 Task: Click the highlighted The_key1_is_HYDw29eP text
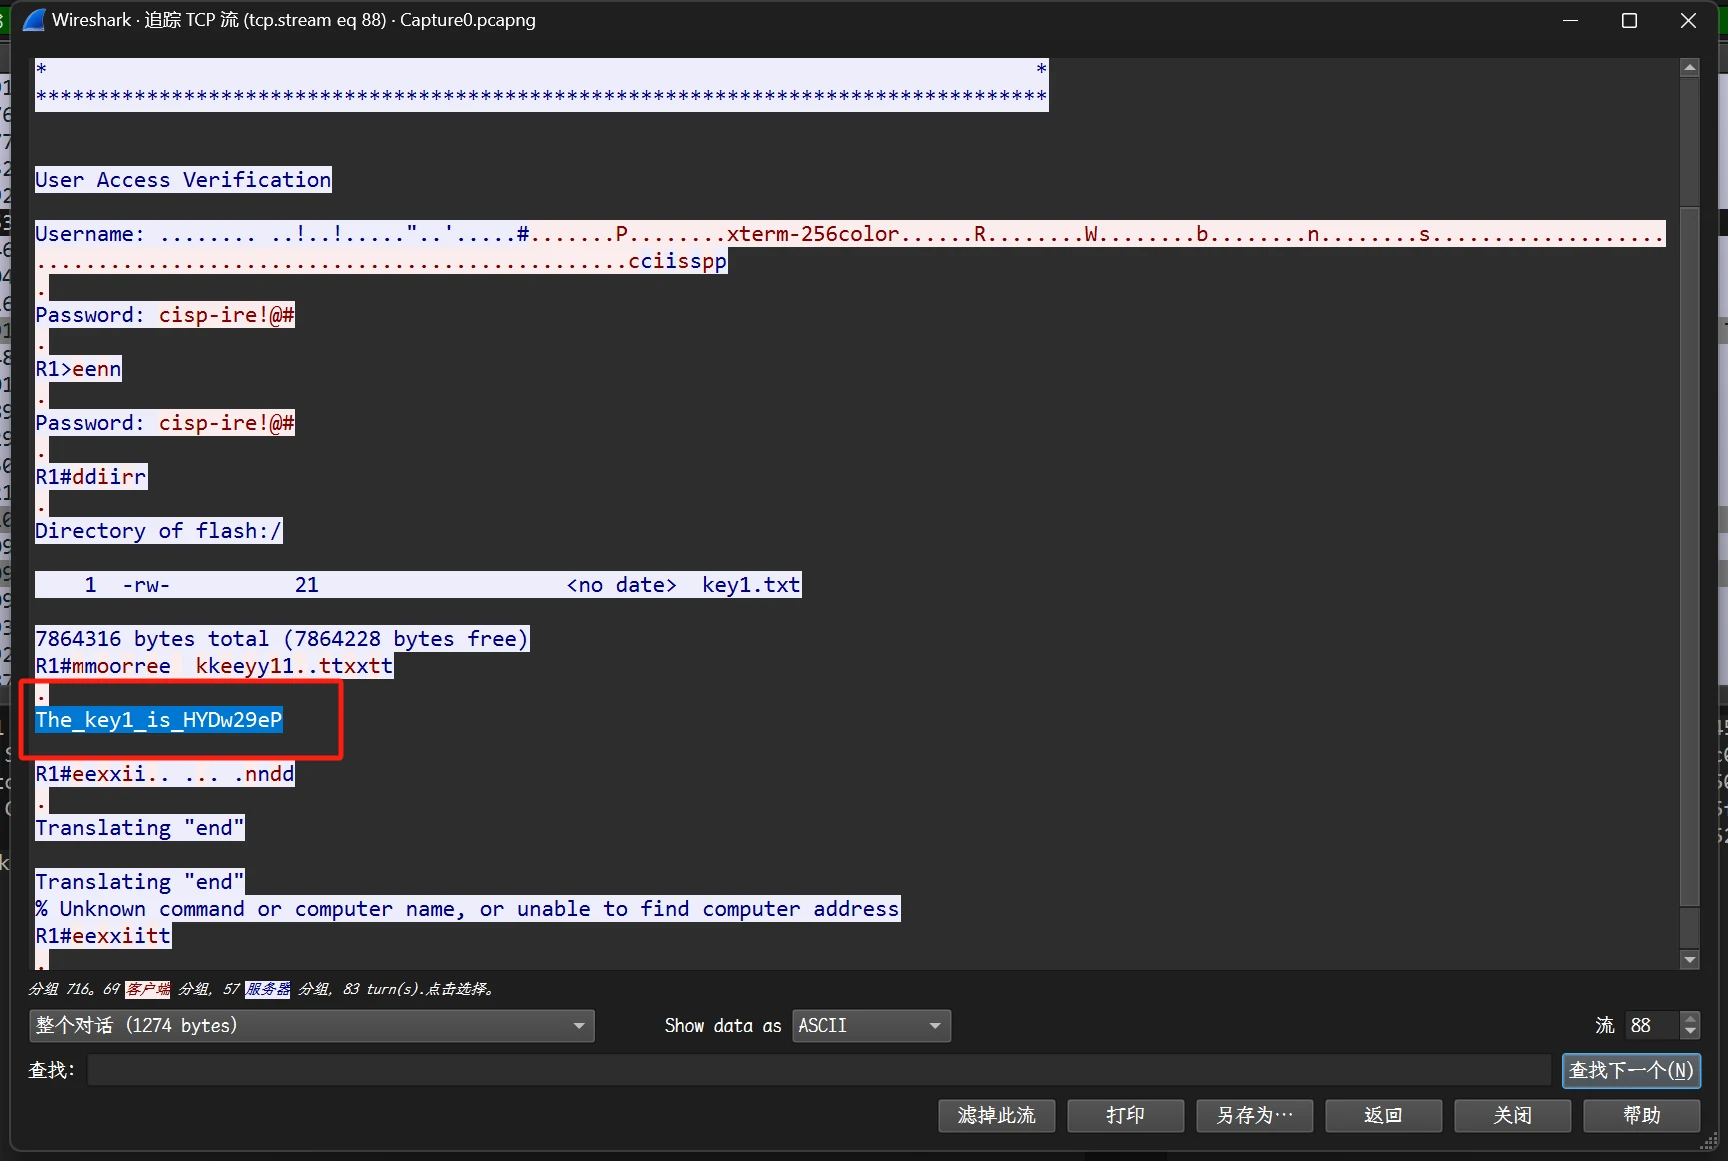point(159,720)
